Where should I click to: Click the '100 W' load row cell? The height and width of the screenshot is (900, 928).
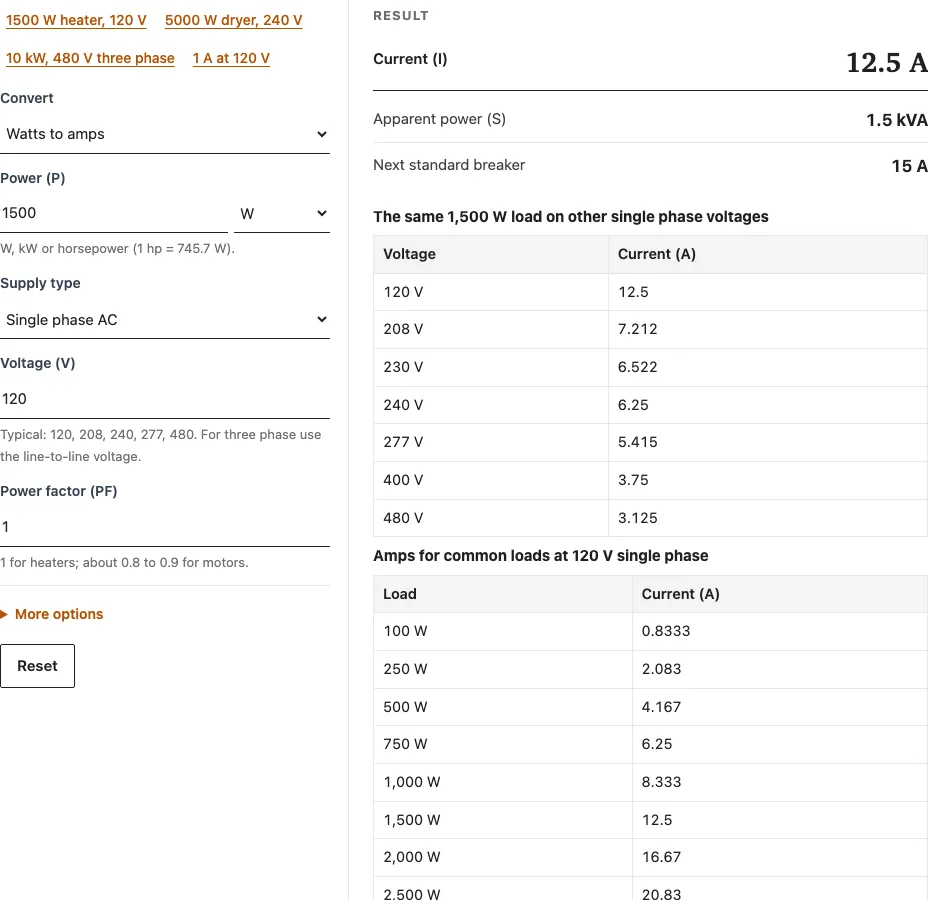(502, 631)
